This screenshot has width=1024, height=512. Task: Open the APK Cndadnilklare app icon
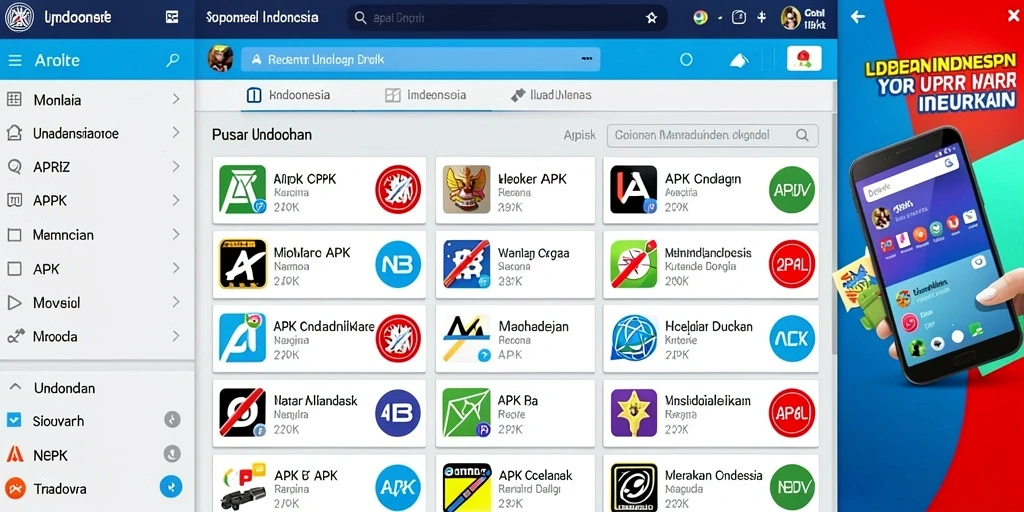242,338
